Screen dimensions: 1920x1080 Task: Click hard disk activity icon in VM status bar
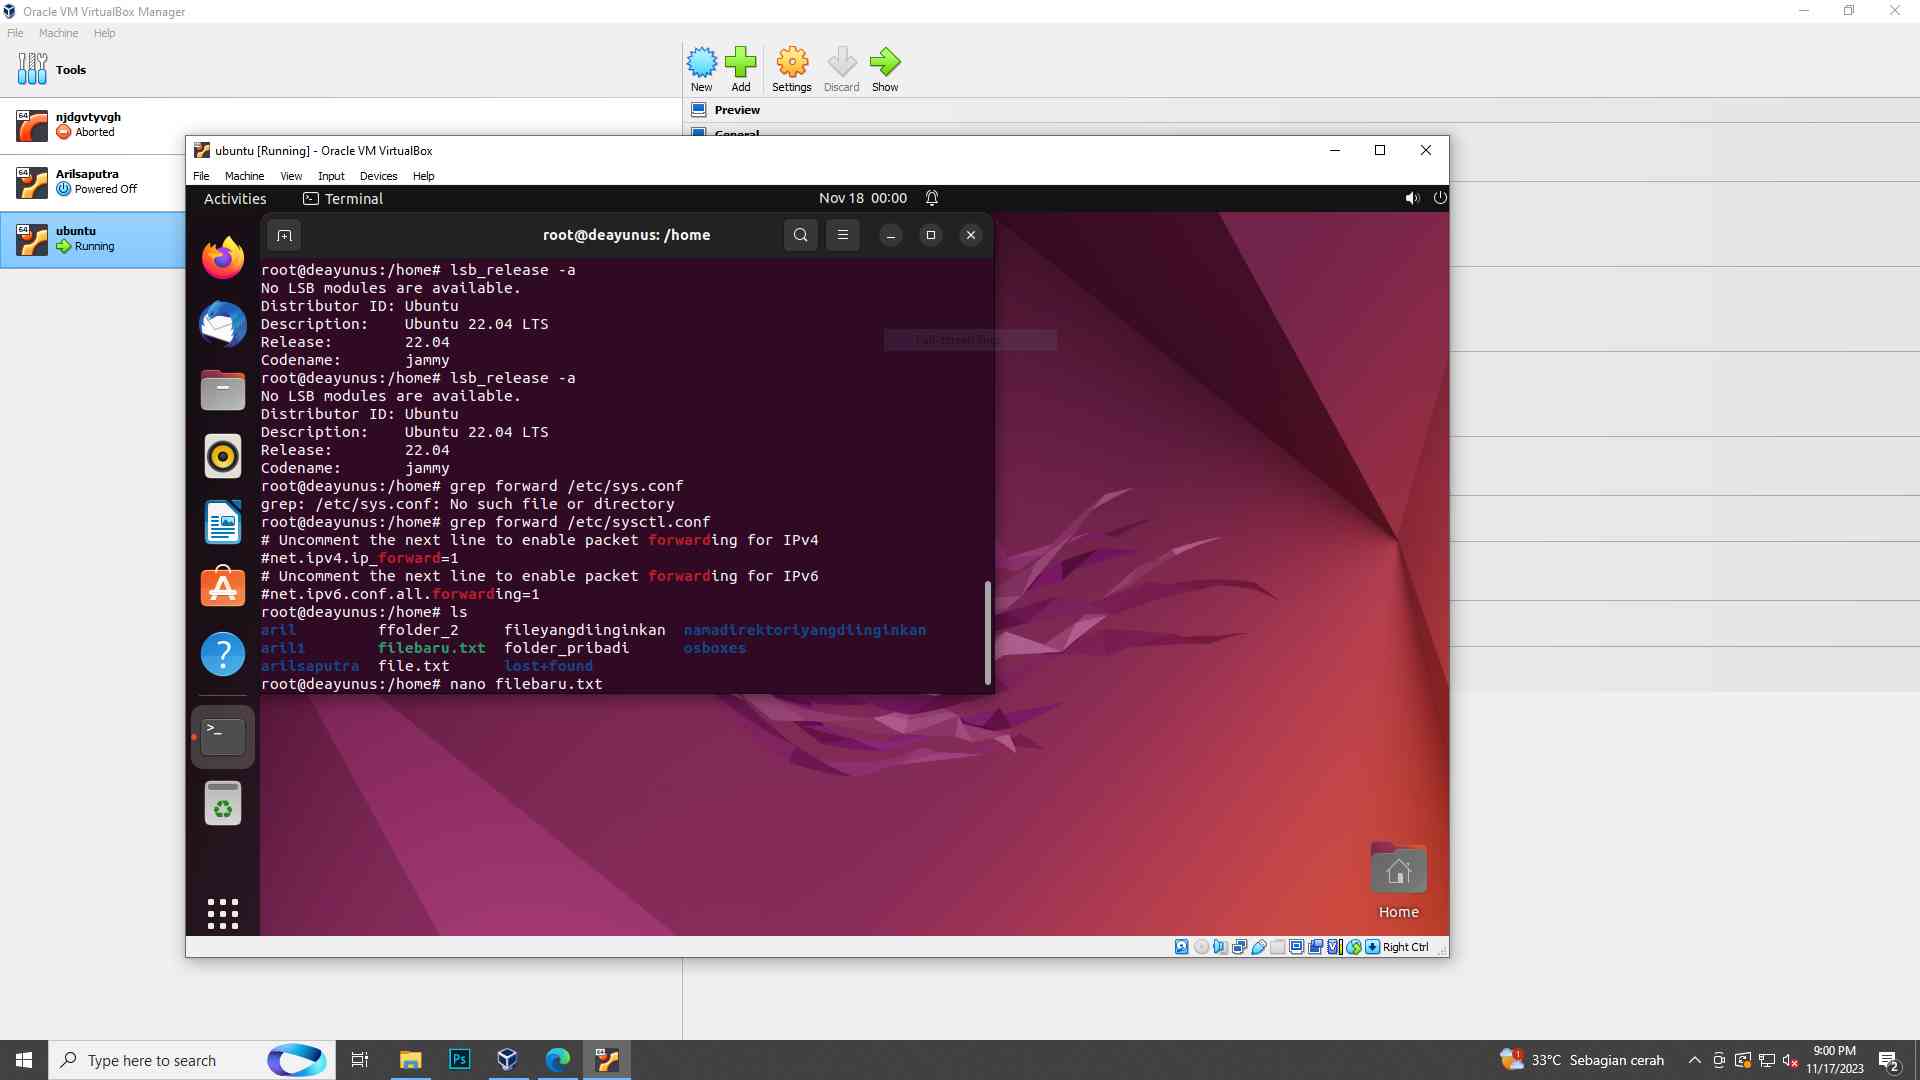[x=1182, y=947]
